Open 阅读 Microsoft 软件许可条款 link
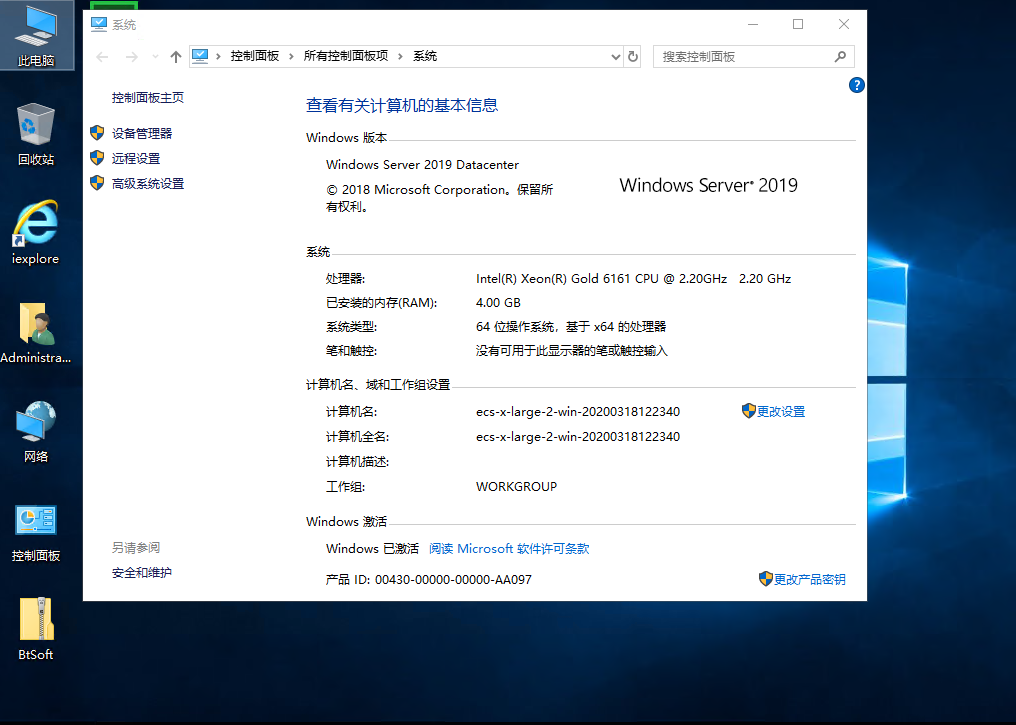The width and height of the screenshot is (1016, 725). tap(509, 549)
